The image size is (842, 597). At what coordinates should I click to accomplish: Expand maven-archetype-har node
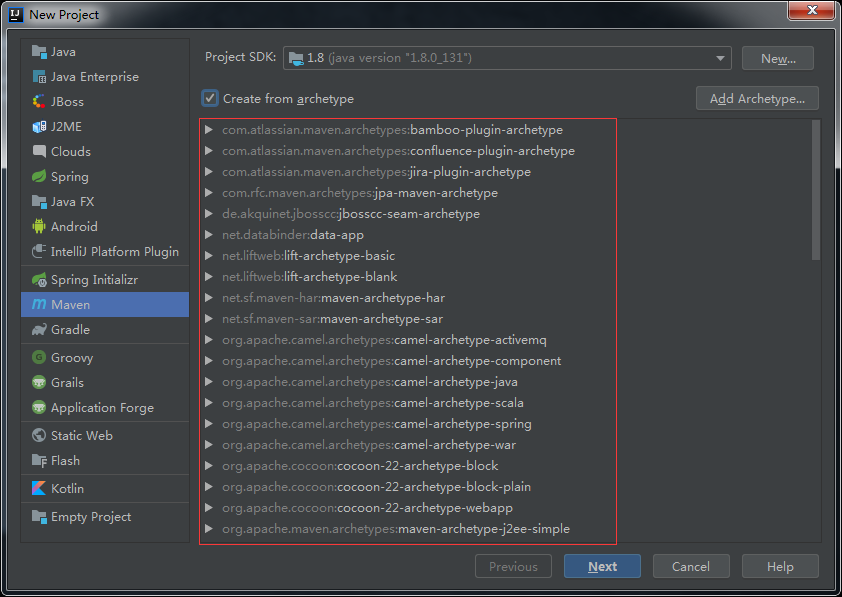click(x=209, y=298)
